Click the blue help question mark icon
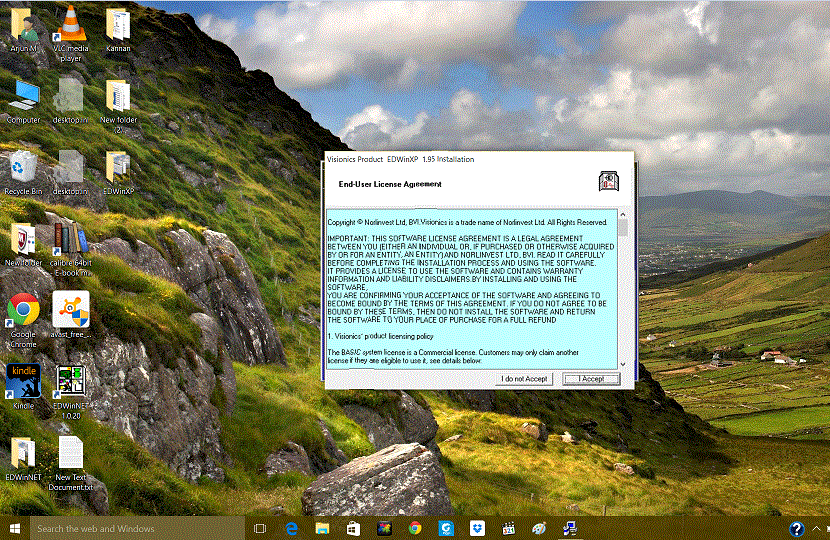The image size is (830, 540). (797, 528)
